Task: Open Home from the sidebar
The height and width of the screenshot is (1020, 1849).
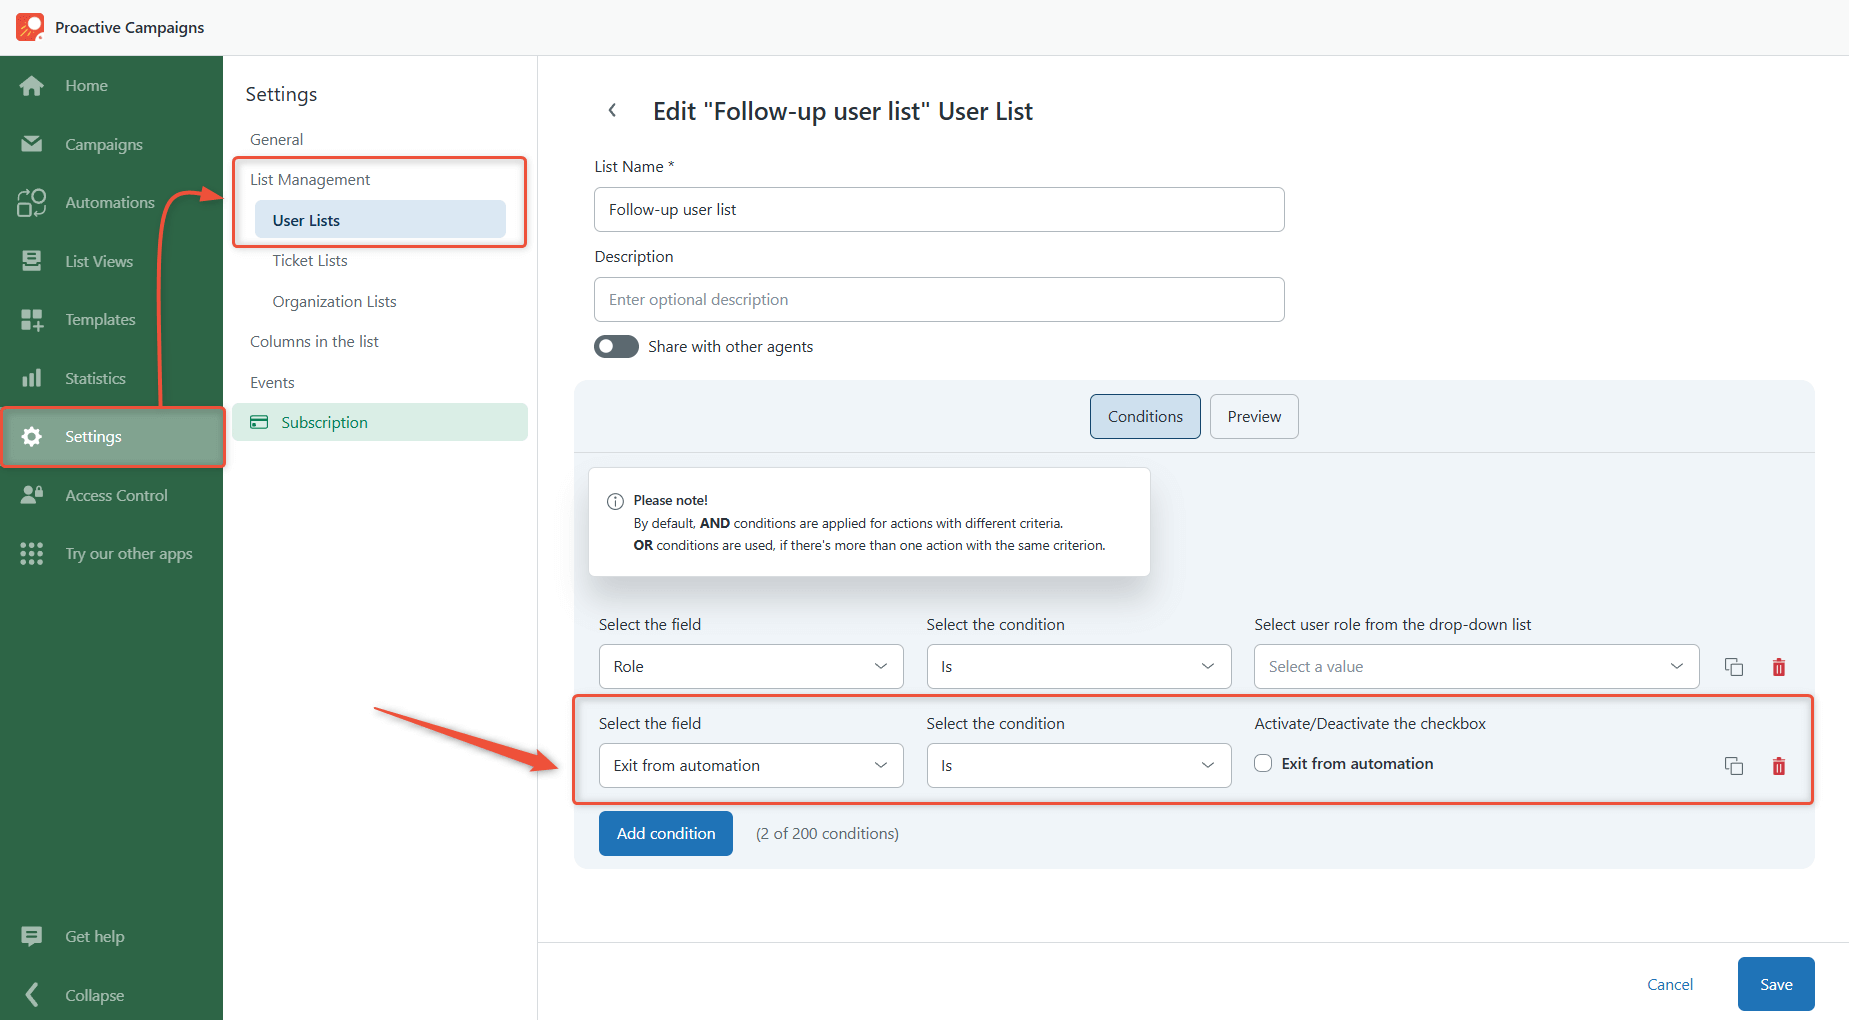Action: (85, 85)
